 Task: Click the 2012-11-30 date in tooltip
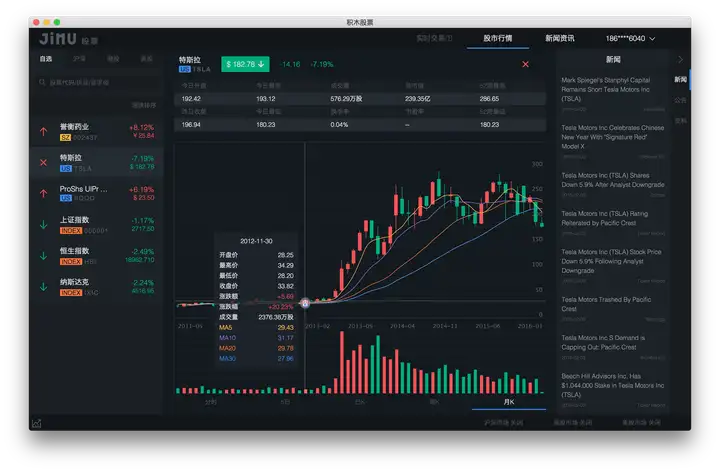pos(256,241)
